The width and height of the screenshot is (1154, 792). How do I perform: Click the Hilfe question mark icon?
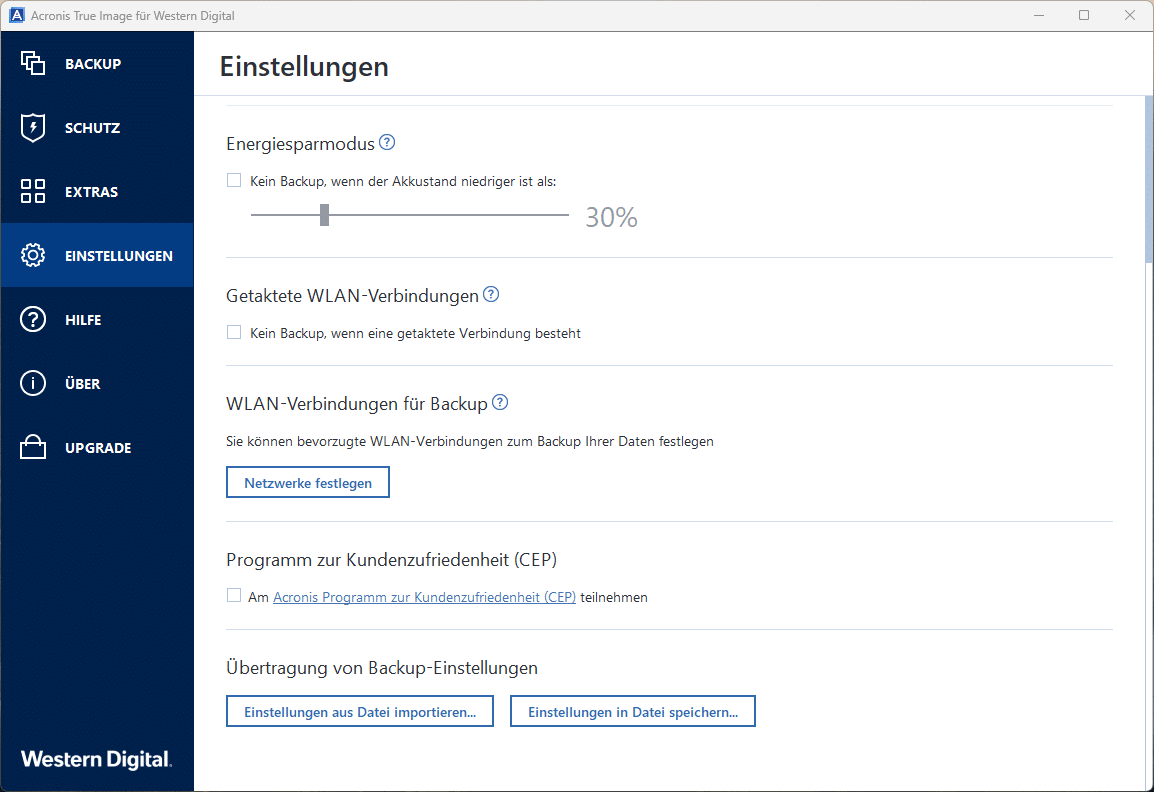pyautogui.click(x=33, y=320)
